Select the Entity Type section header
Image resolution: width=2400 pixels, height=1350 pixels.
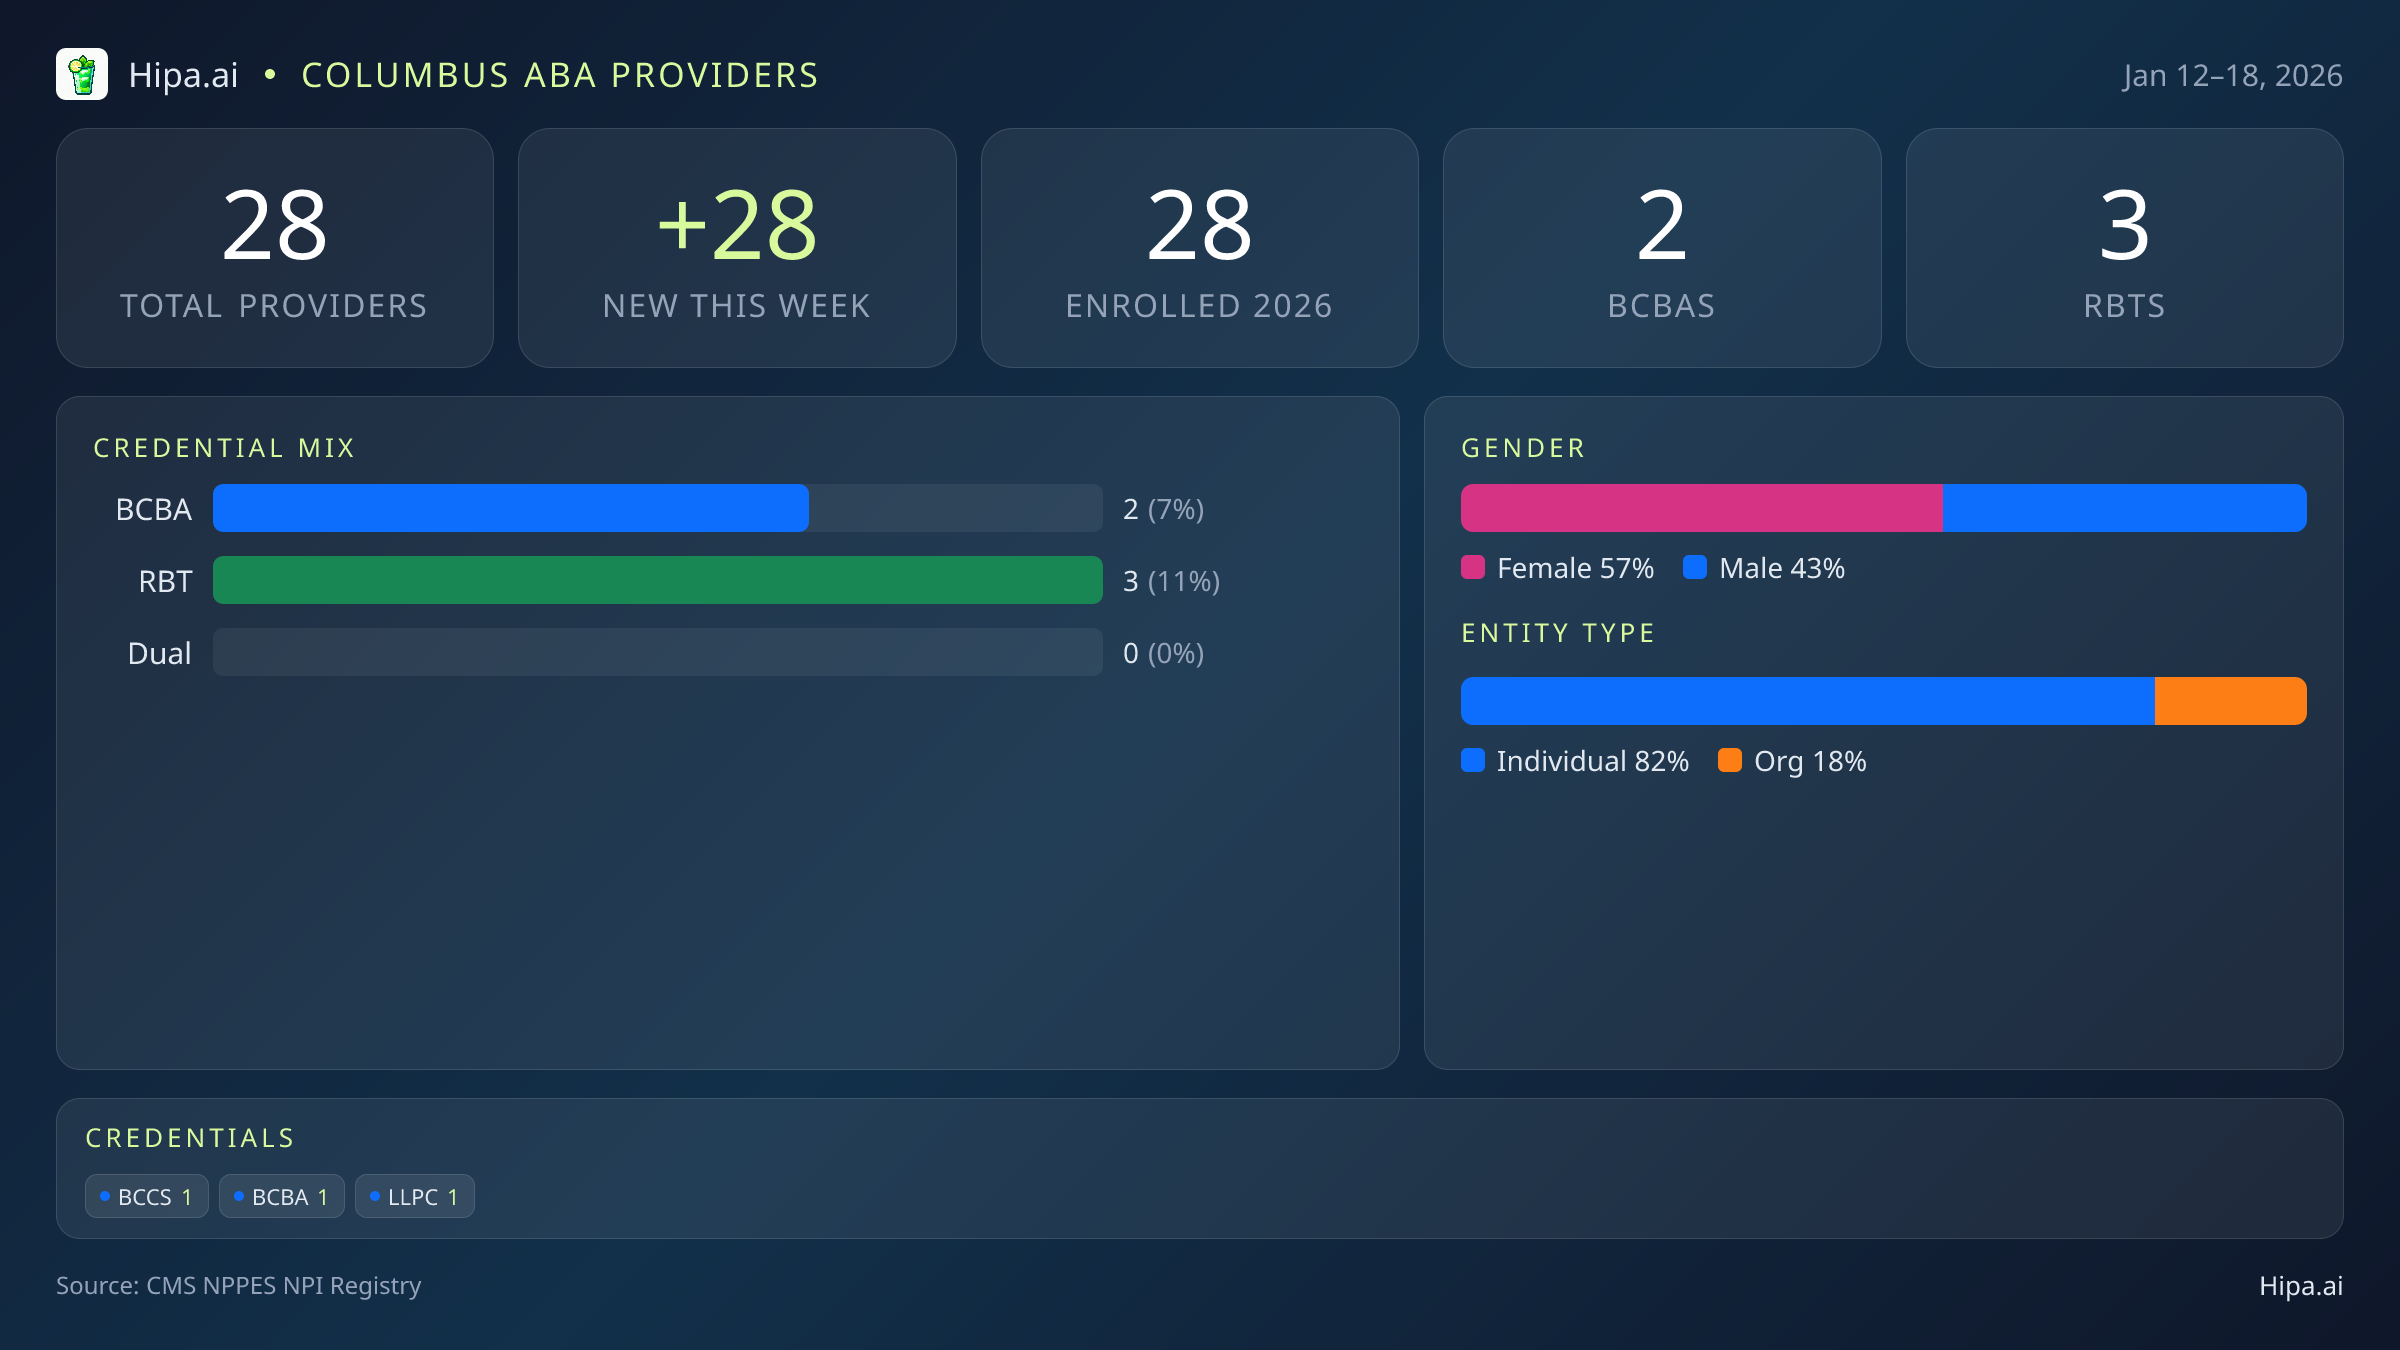(x=1557, y=632)
